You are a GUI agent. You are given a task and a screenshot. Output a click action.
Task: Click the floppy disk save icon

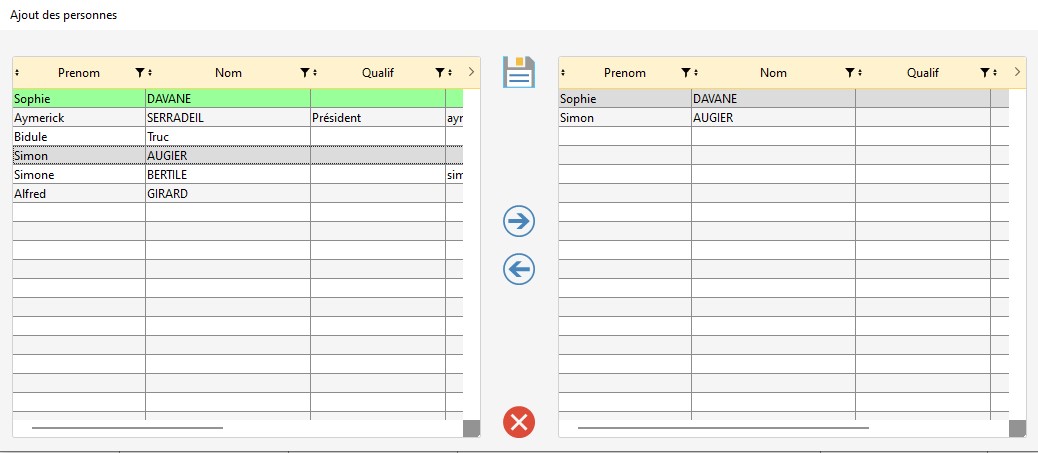(x=518, y=73)
